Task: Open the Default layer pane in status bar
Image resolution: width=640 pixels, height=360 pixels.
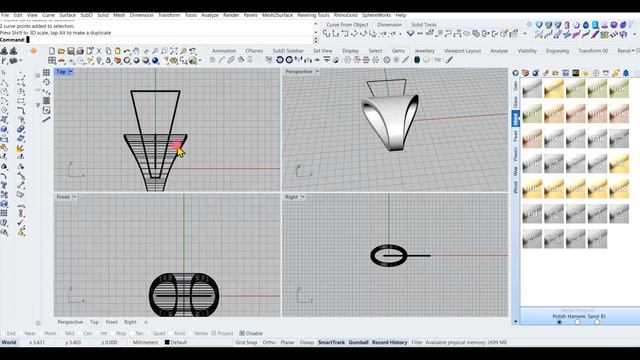Action: pos(176,342)
